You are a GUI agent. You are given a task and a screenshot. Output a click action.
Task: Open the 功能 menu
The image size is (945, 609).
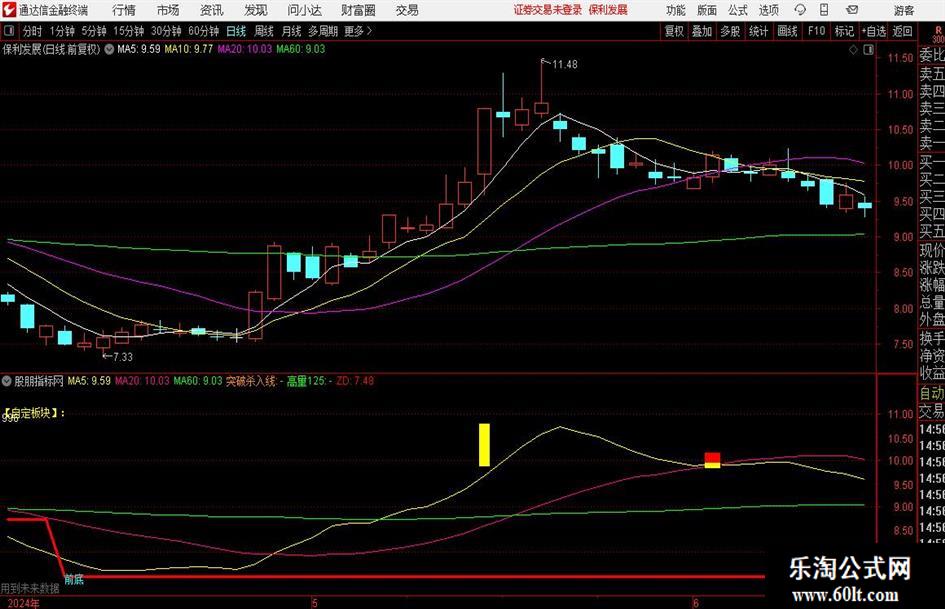pos(676,10)
